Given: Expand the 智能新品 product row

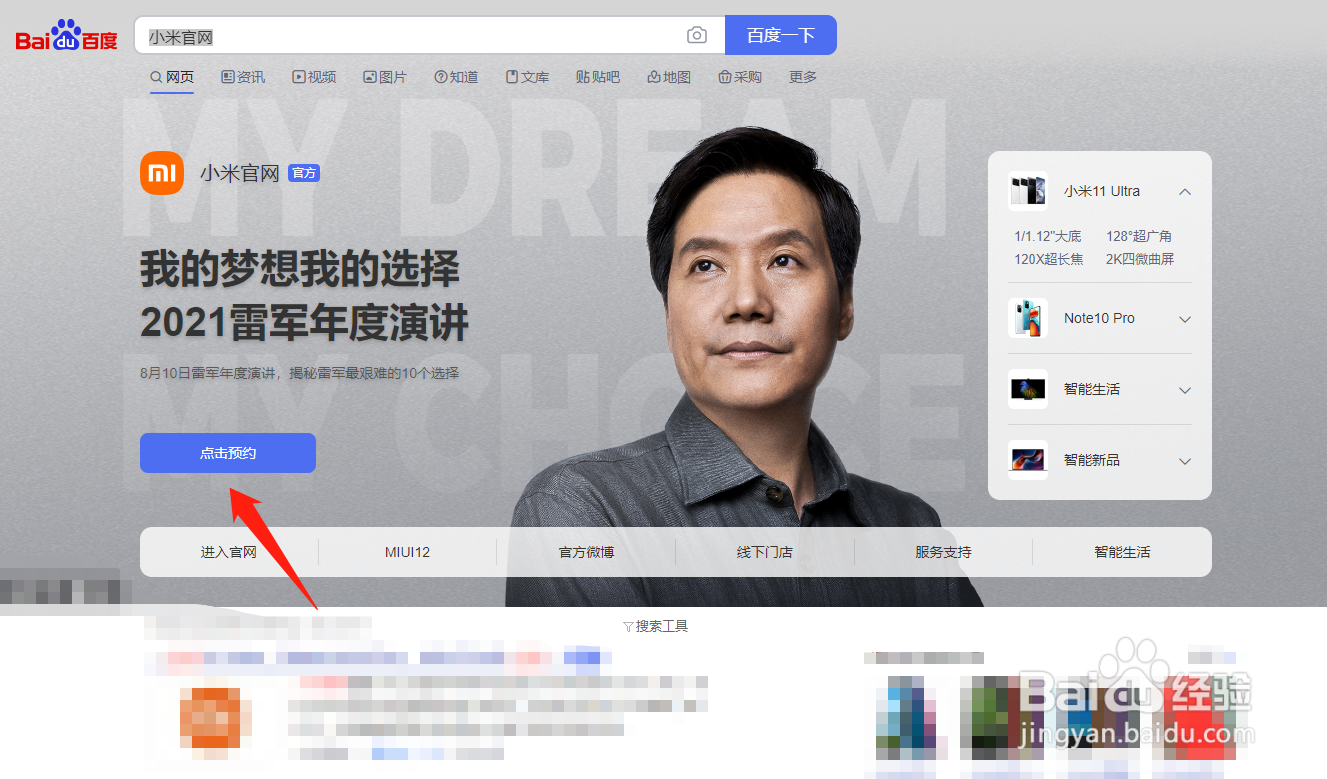Looking at the screenshot, I should (x=1184, y=461).
